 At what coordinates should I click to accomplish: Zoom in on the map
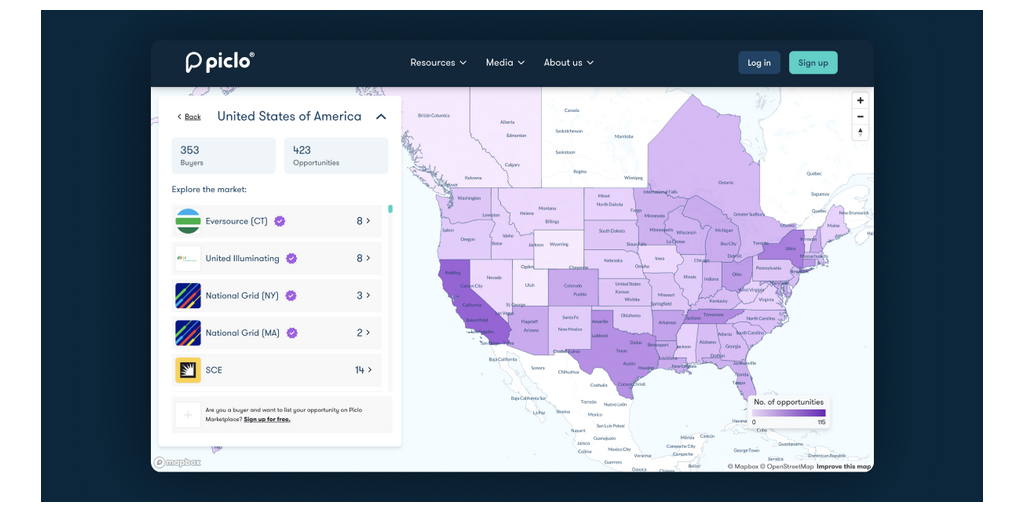(860, 101)
